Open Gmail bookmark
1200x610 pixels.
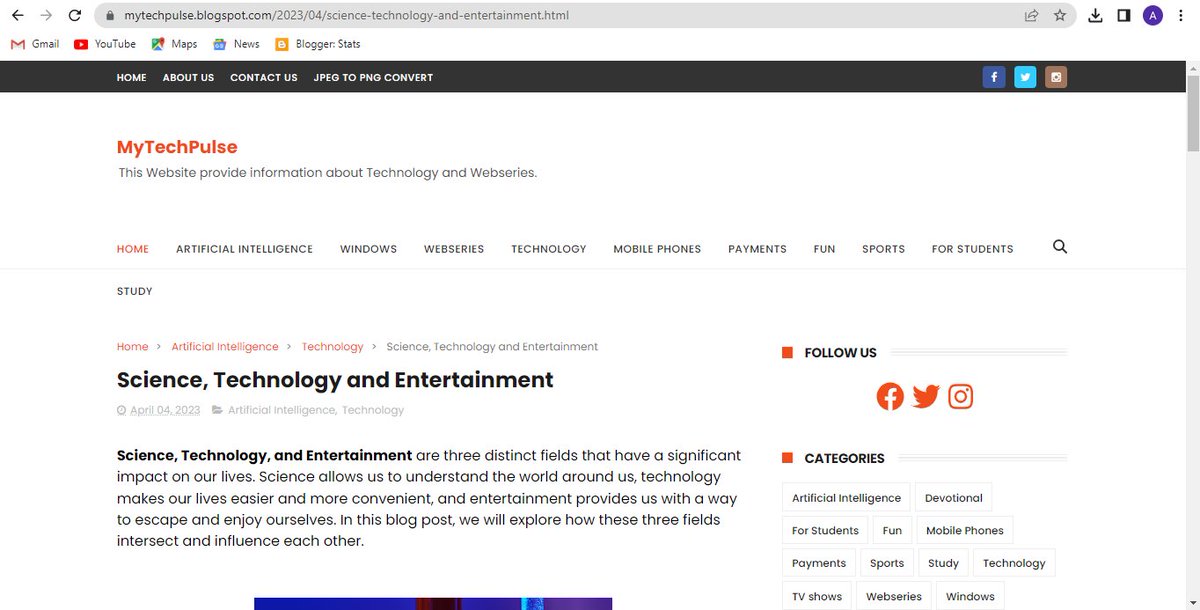pyautogui.click(x=35, y=44)
